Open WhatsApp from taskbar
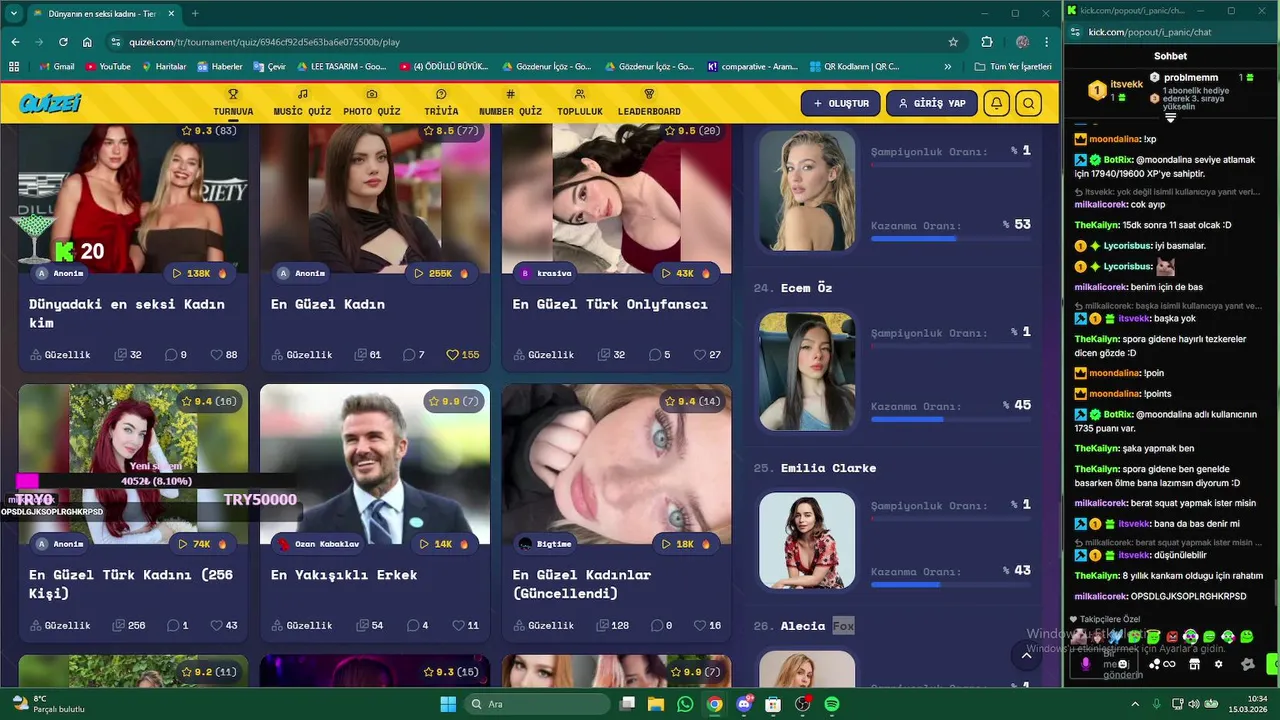This screenshot has height=720, width=1280. 685,704
